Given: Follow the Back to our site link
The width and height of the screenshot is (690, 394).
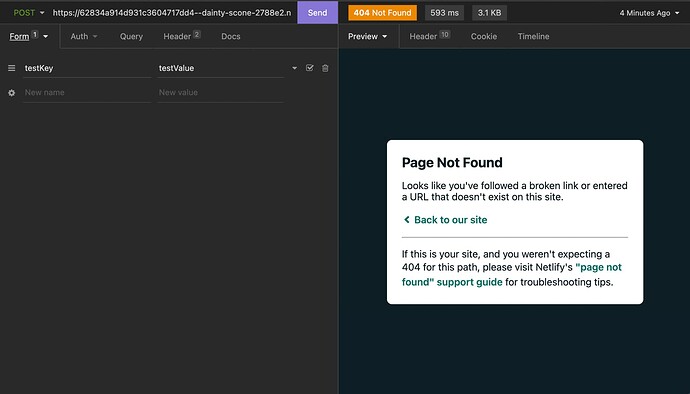Looking at the screenshot, I should click(x=445, y=220).
